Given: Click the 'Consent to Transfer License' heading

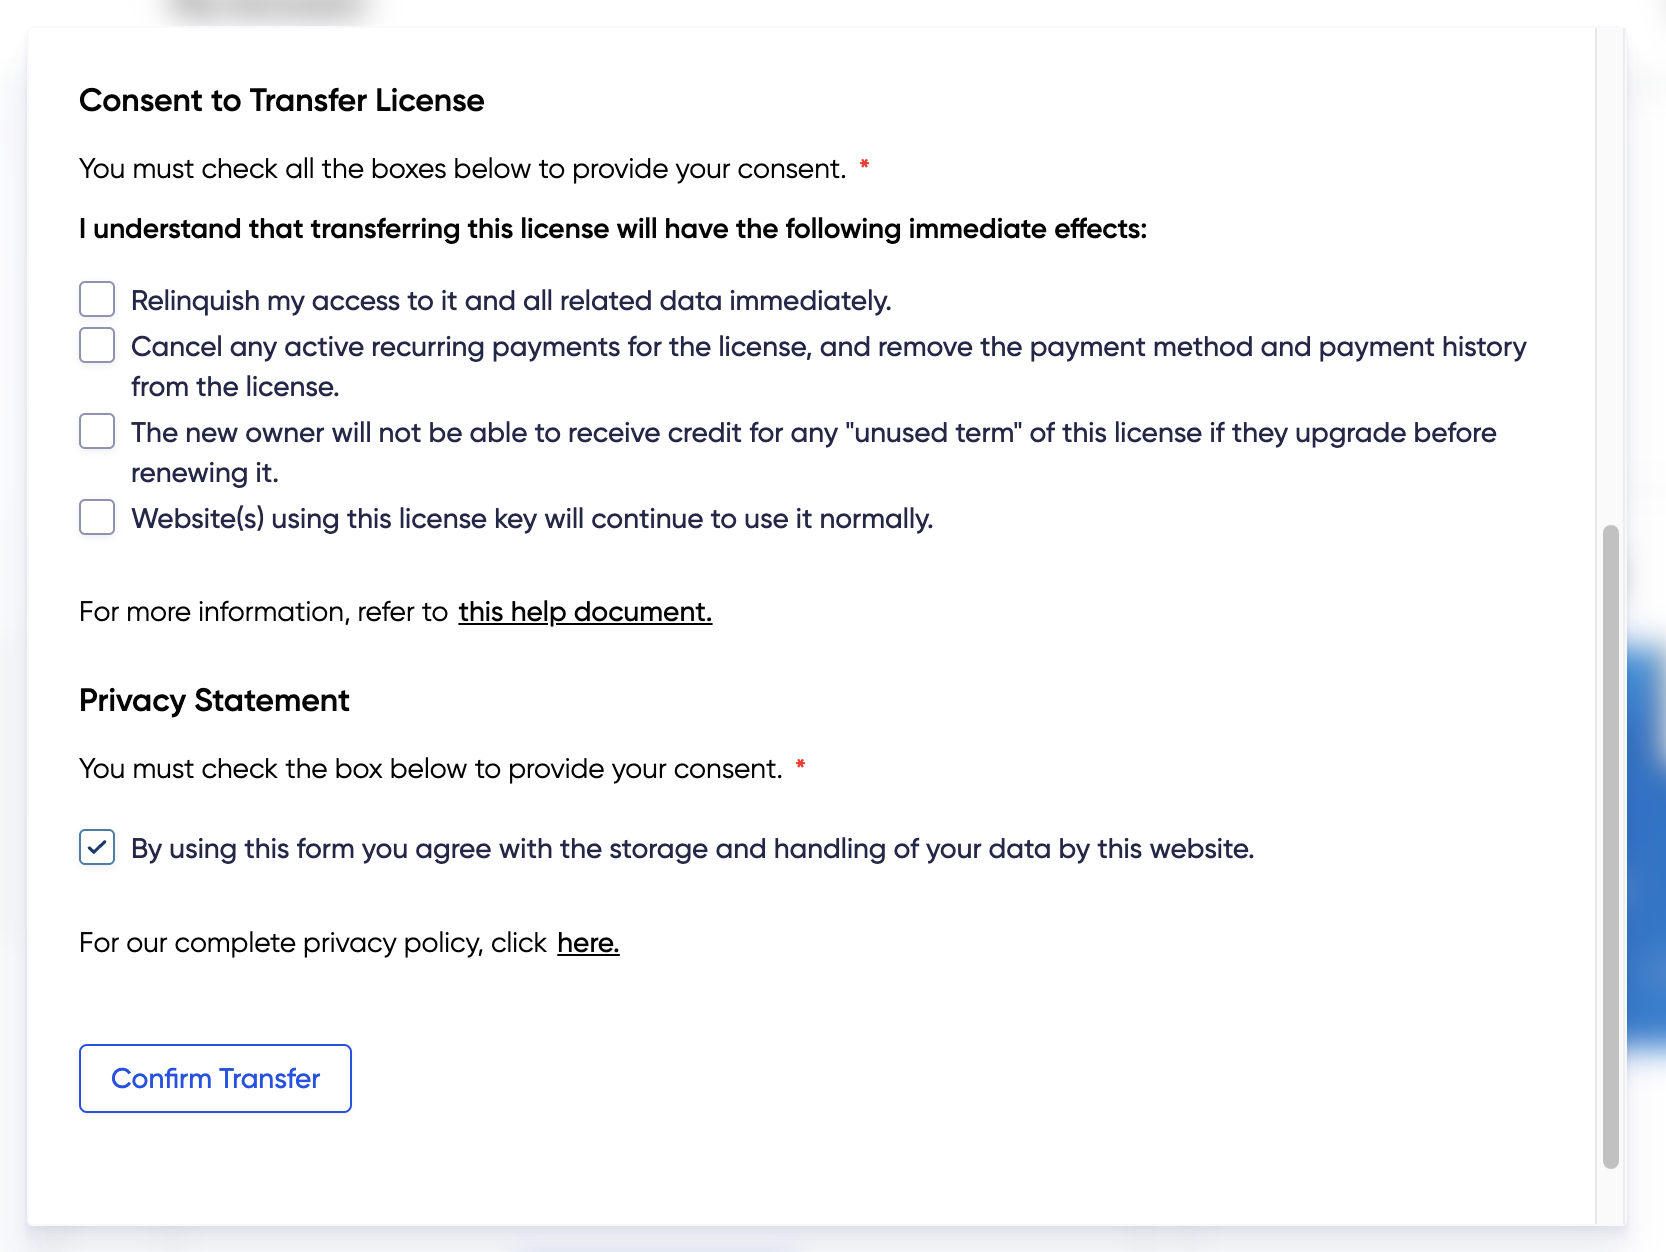Looking at the screenshot, I should [281, 101].
